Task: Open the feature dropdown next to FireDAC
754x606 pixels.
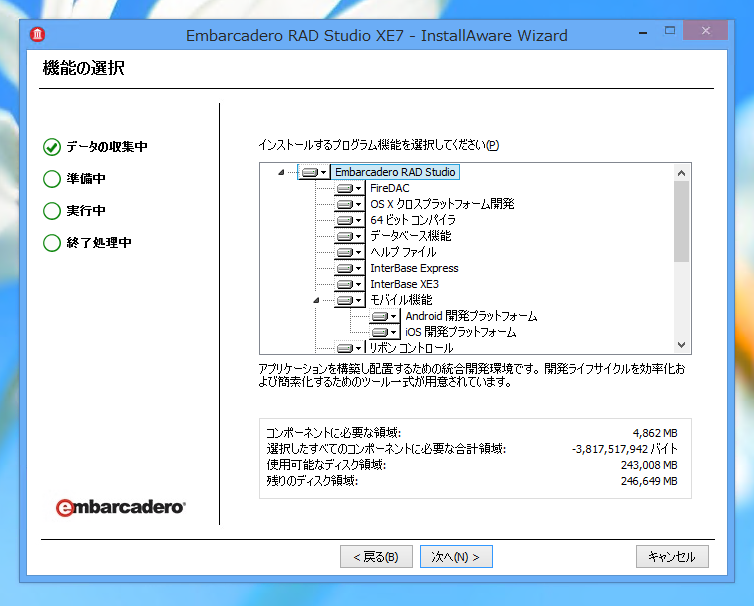Action: coord(349,188)
